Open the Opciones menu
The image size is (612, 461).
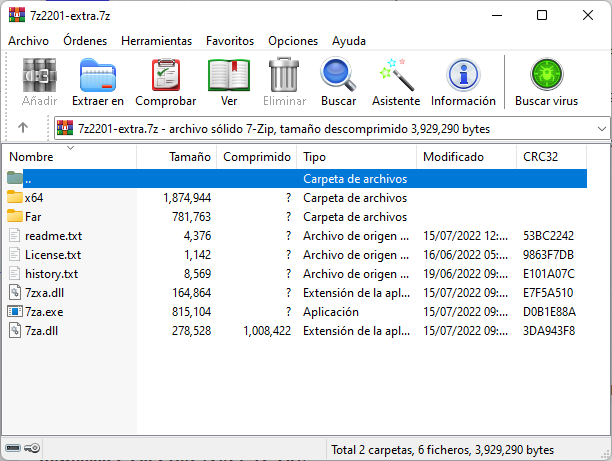pyautogui.click(x=293, y=41)
